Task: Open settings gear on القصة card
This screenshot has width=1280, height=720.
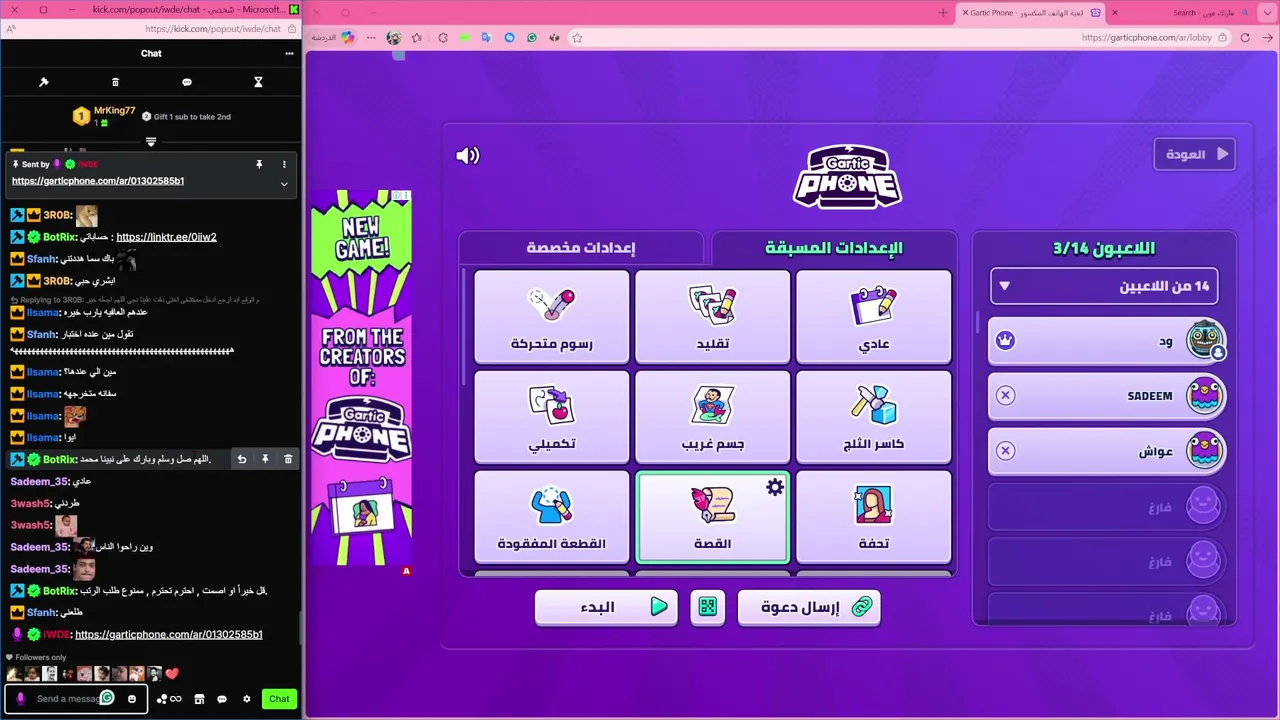Action: click(775, 487)
